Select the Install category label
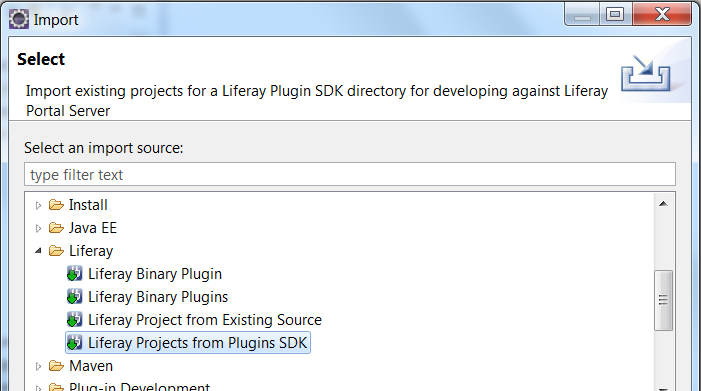The image size is (701, 391). click(x=88, y=205)
